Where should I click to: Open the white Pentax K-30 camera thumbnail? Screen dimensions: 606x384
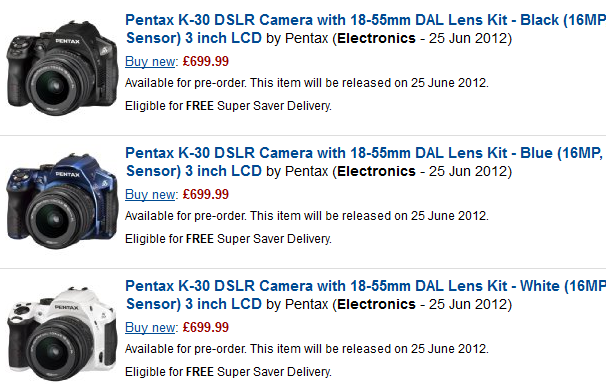pyautogui.click(x=62, y=334)
